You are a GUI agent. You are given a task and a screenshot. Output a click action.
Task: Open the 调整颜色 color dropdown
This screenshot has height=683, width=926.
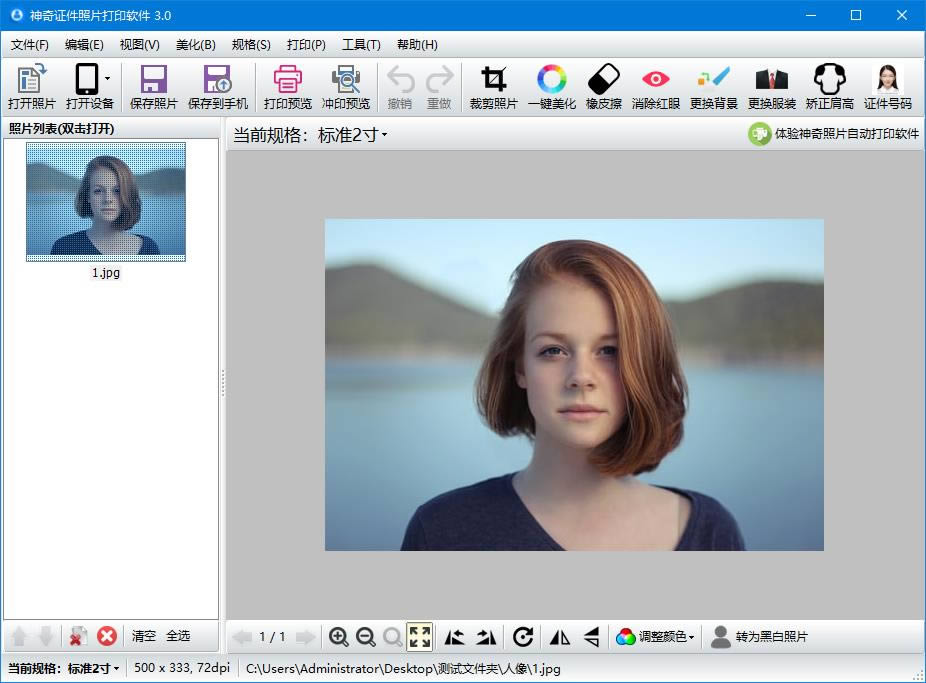655,637
